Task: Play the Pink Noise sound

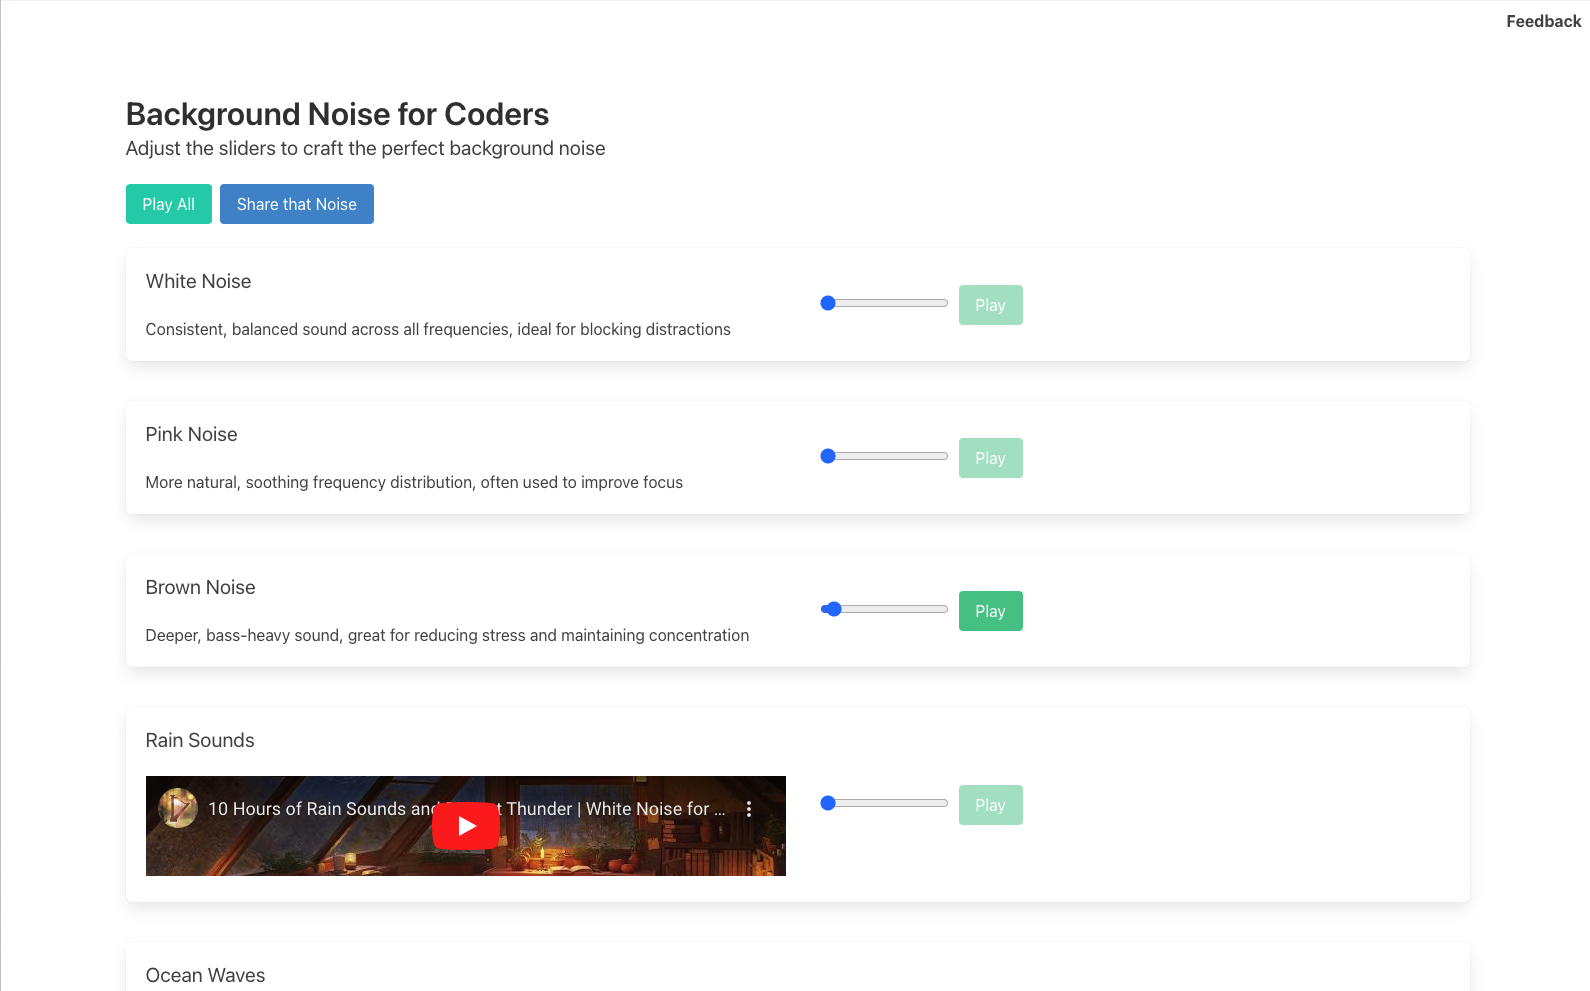Action: point(991,458)
